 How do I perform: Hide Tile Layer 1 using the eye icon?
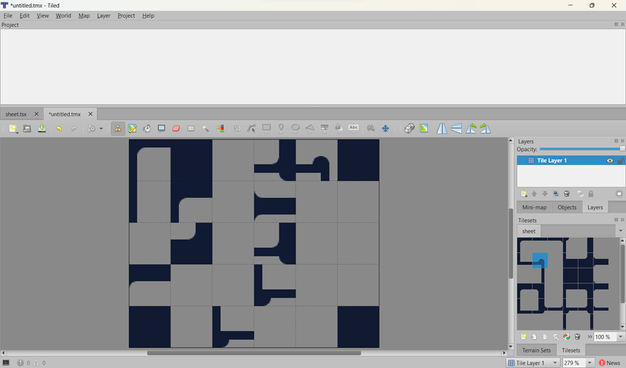610,160
